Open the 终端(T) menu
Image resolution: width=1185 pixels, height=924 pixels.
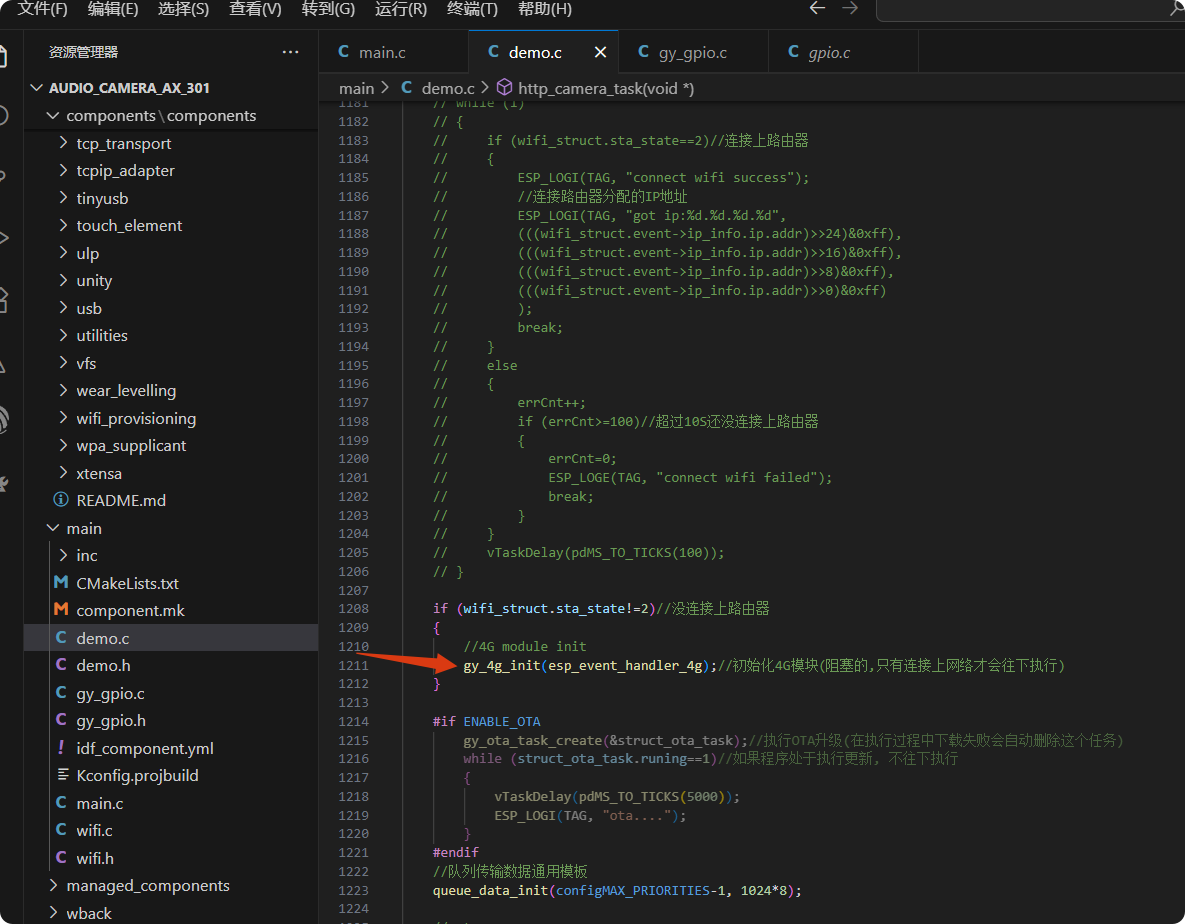point(471,9)
